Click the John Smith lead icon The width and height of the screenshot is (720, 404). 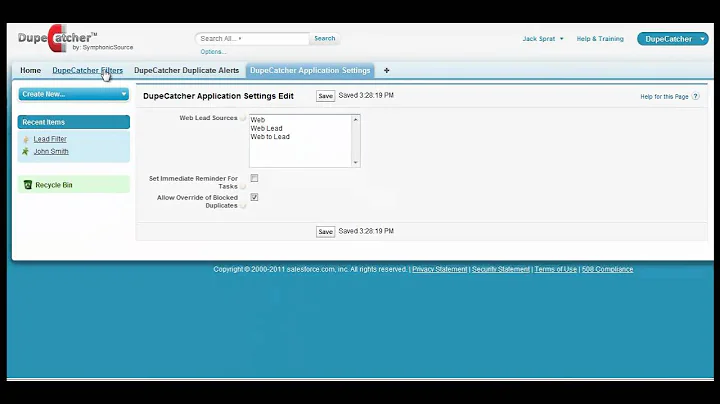click(26, 152)
